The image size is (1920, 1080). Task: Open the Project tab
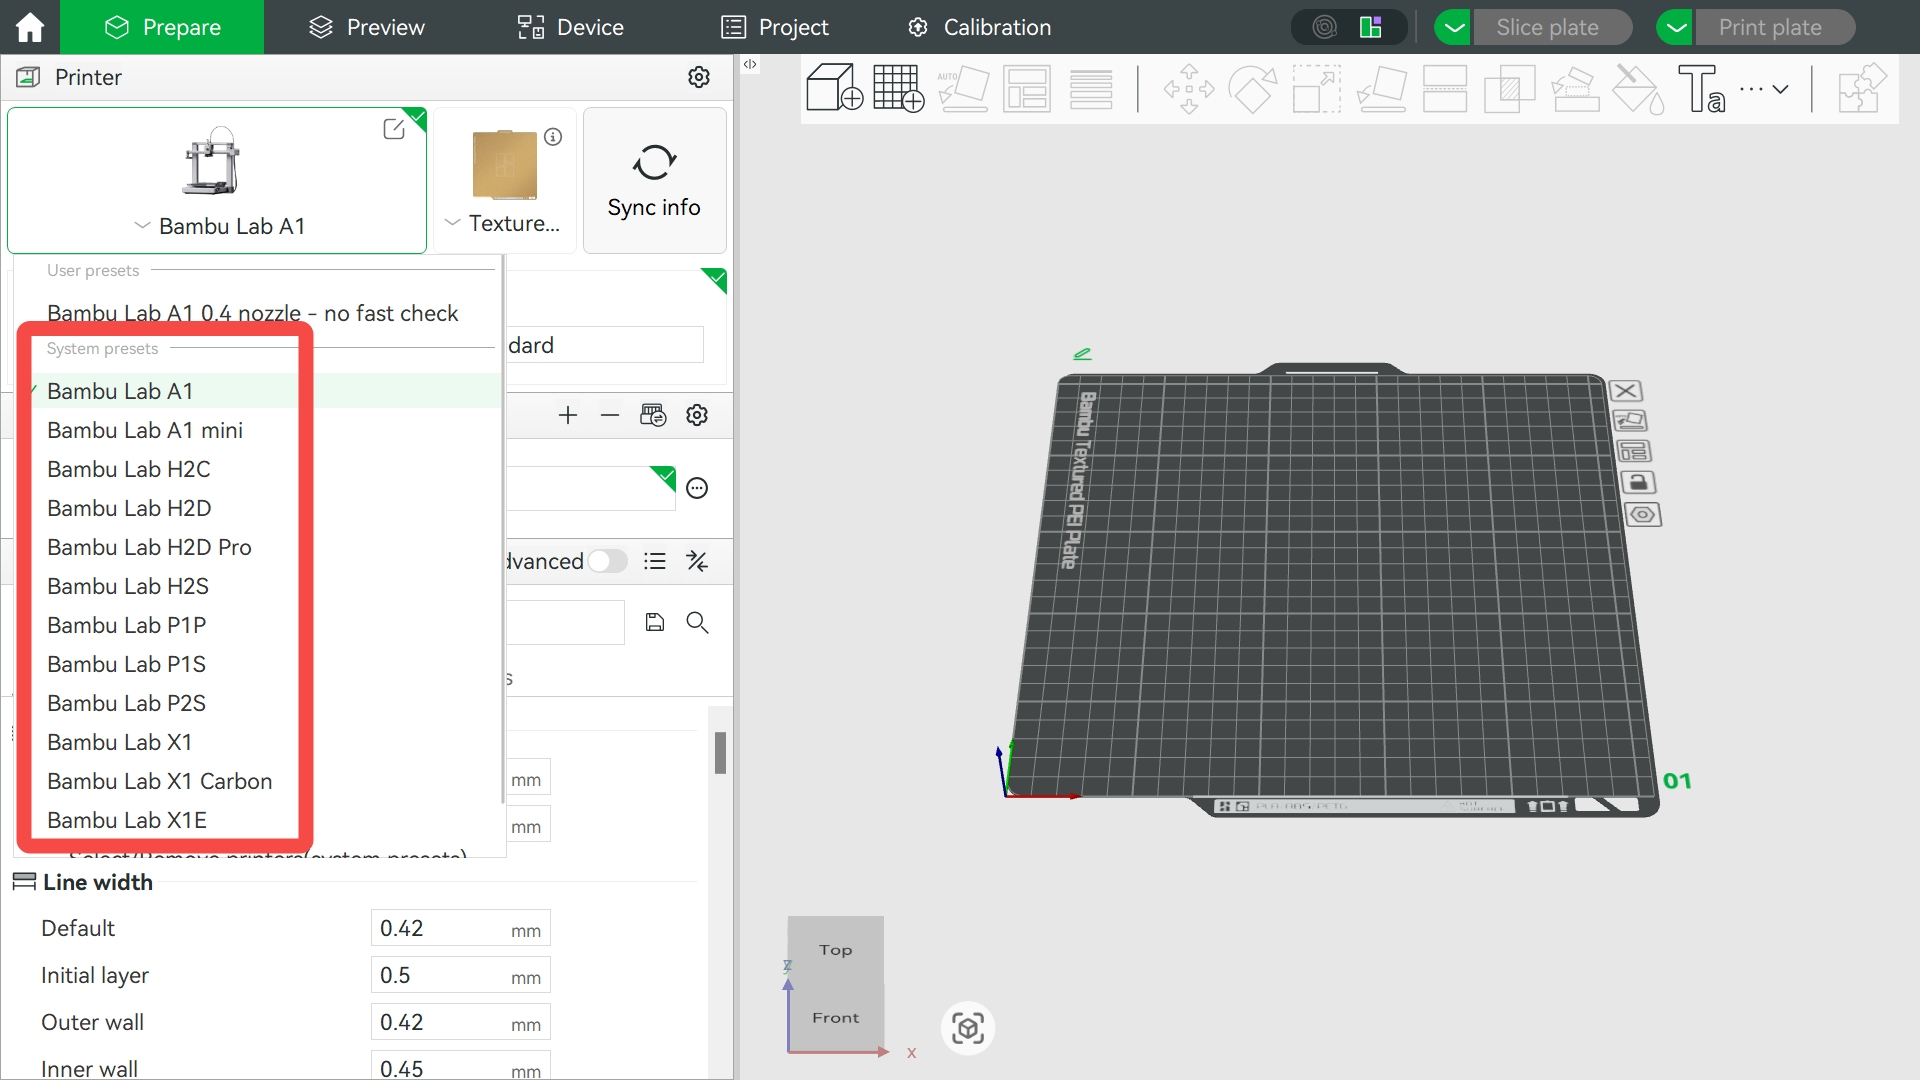775,27
